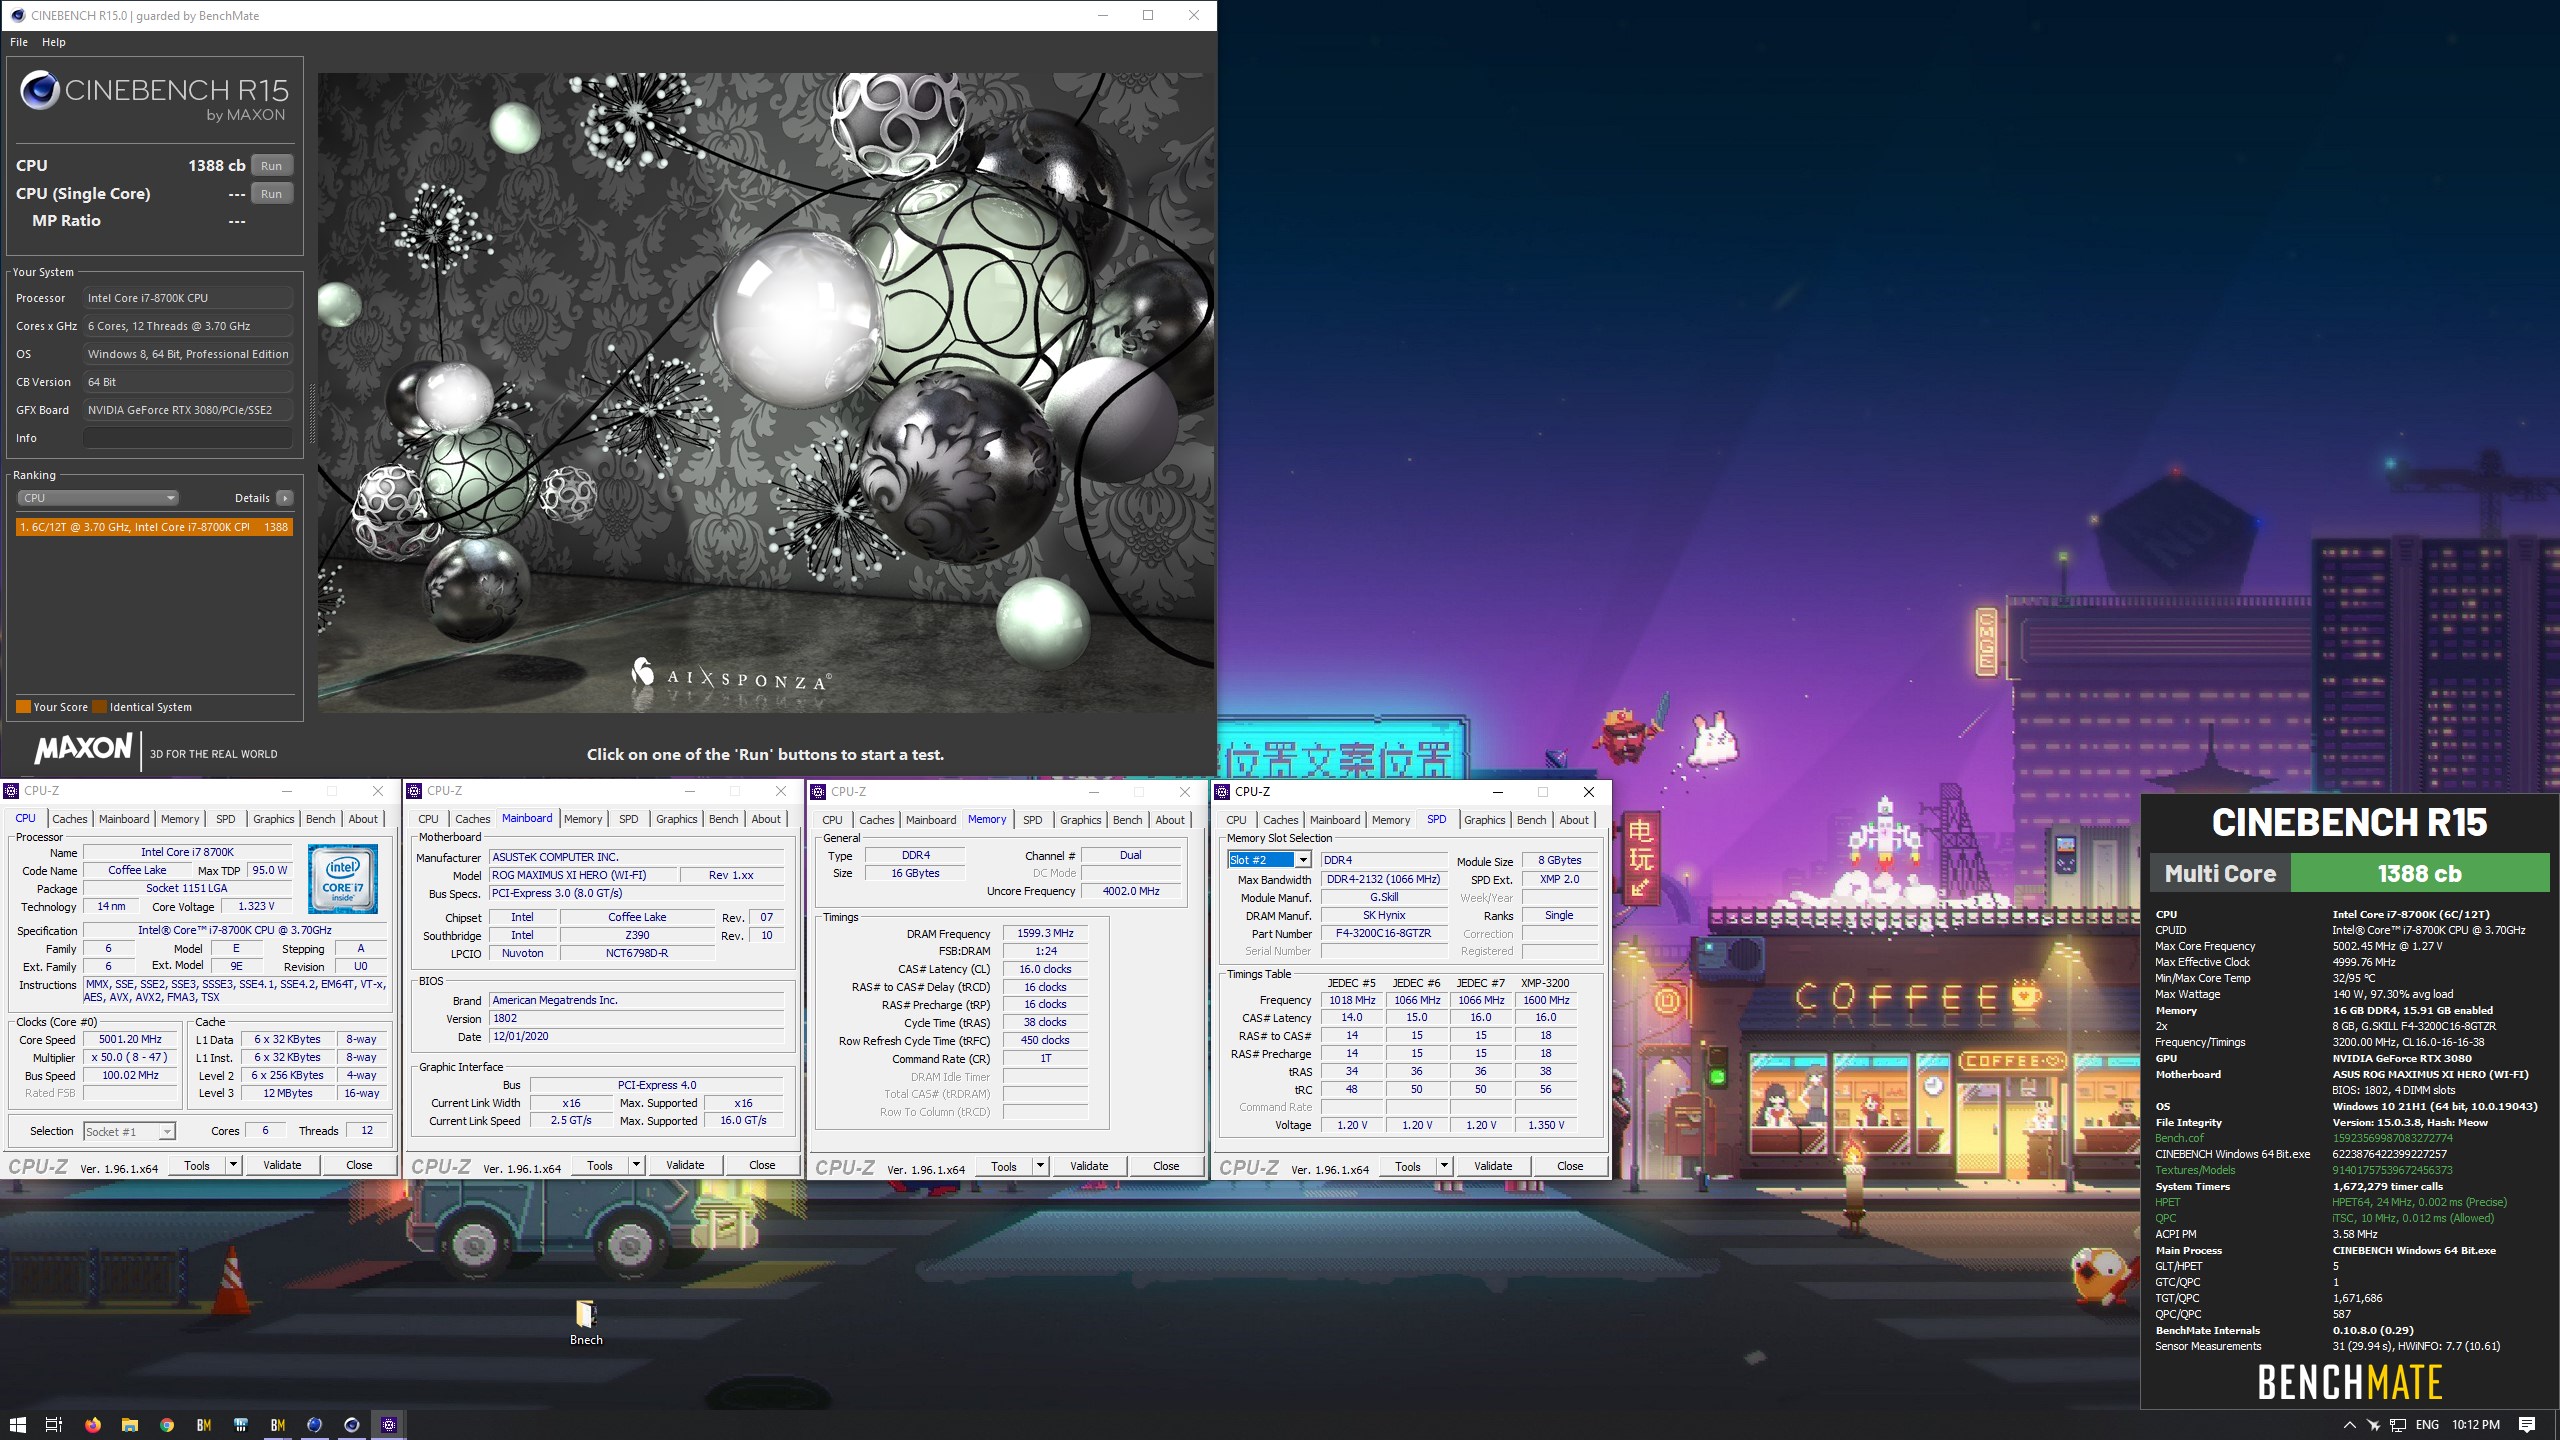This screenshot has height=1440, width=2560.
Task: Launch Google Chrome from the taskbar
Action: tap(166, 1425)
